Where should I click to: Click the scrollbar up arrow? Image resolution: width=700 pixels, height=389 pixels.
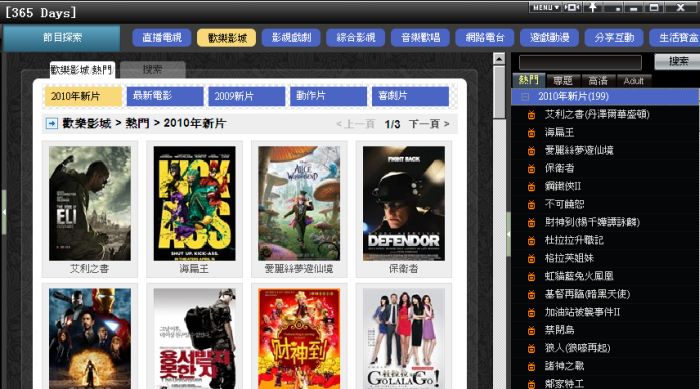point(499,59)
